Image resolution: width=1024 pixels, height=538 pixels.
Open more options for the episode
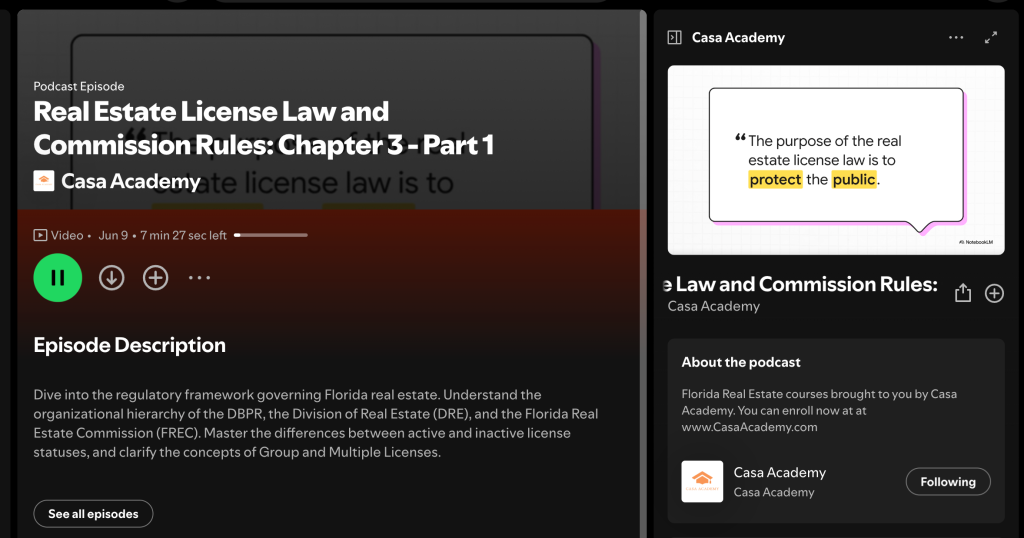pyautogui.click(x=199, y=277)
